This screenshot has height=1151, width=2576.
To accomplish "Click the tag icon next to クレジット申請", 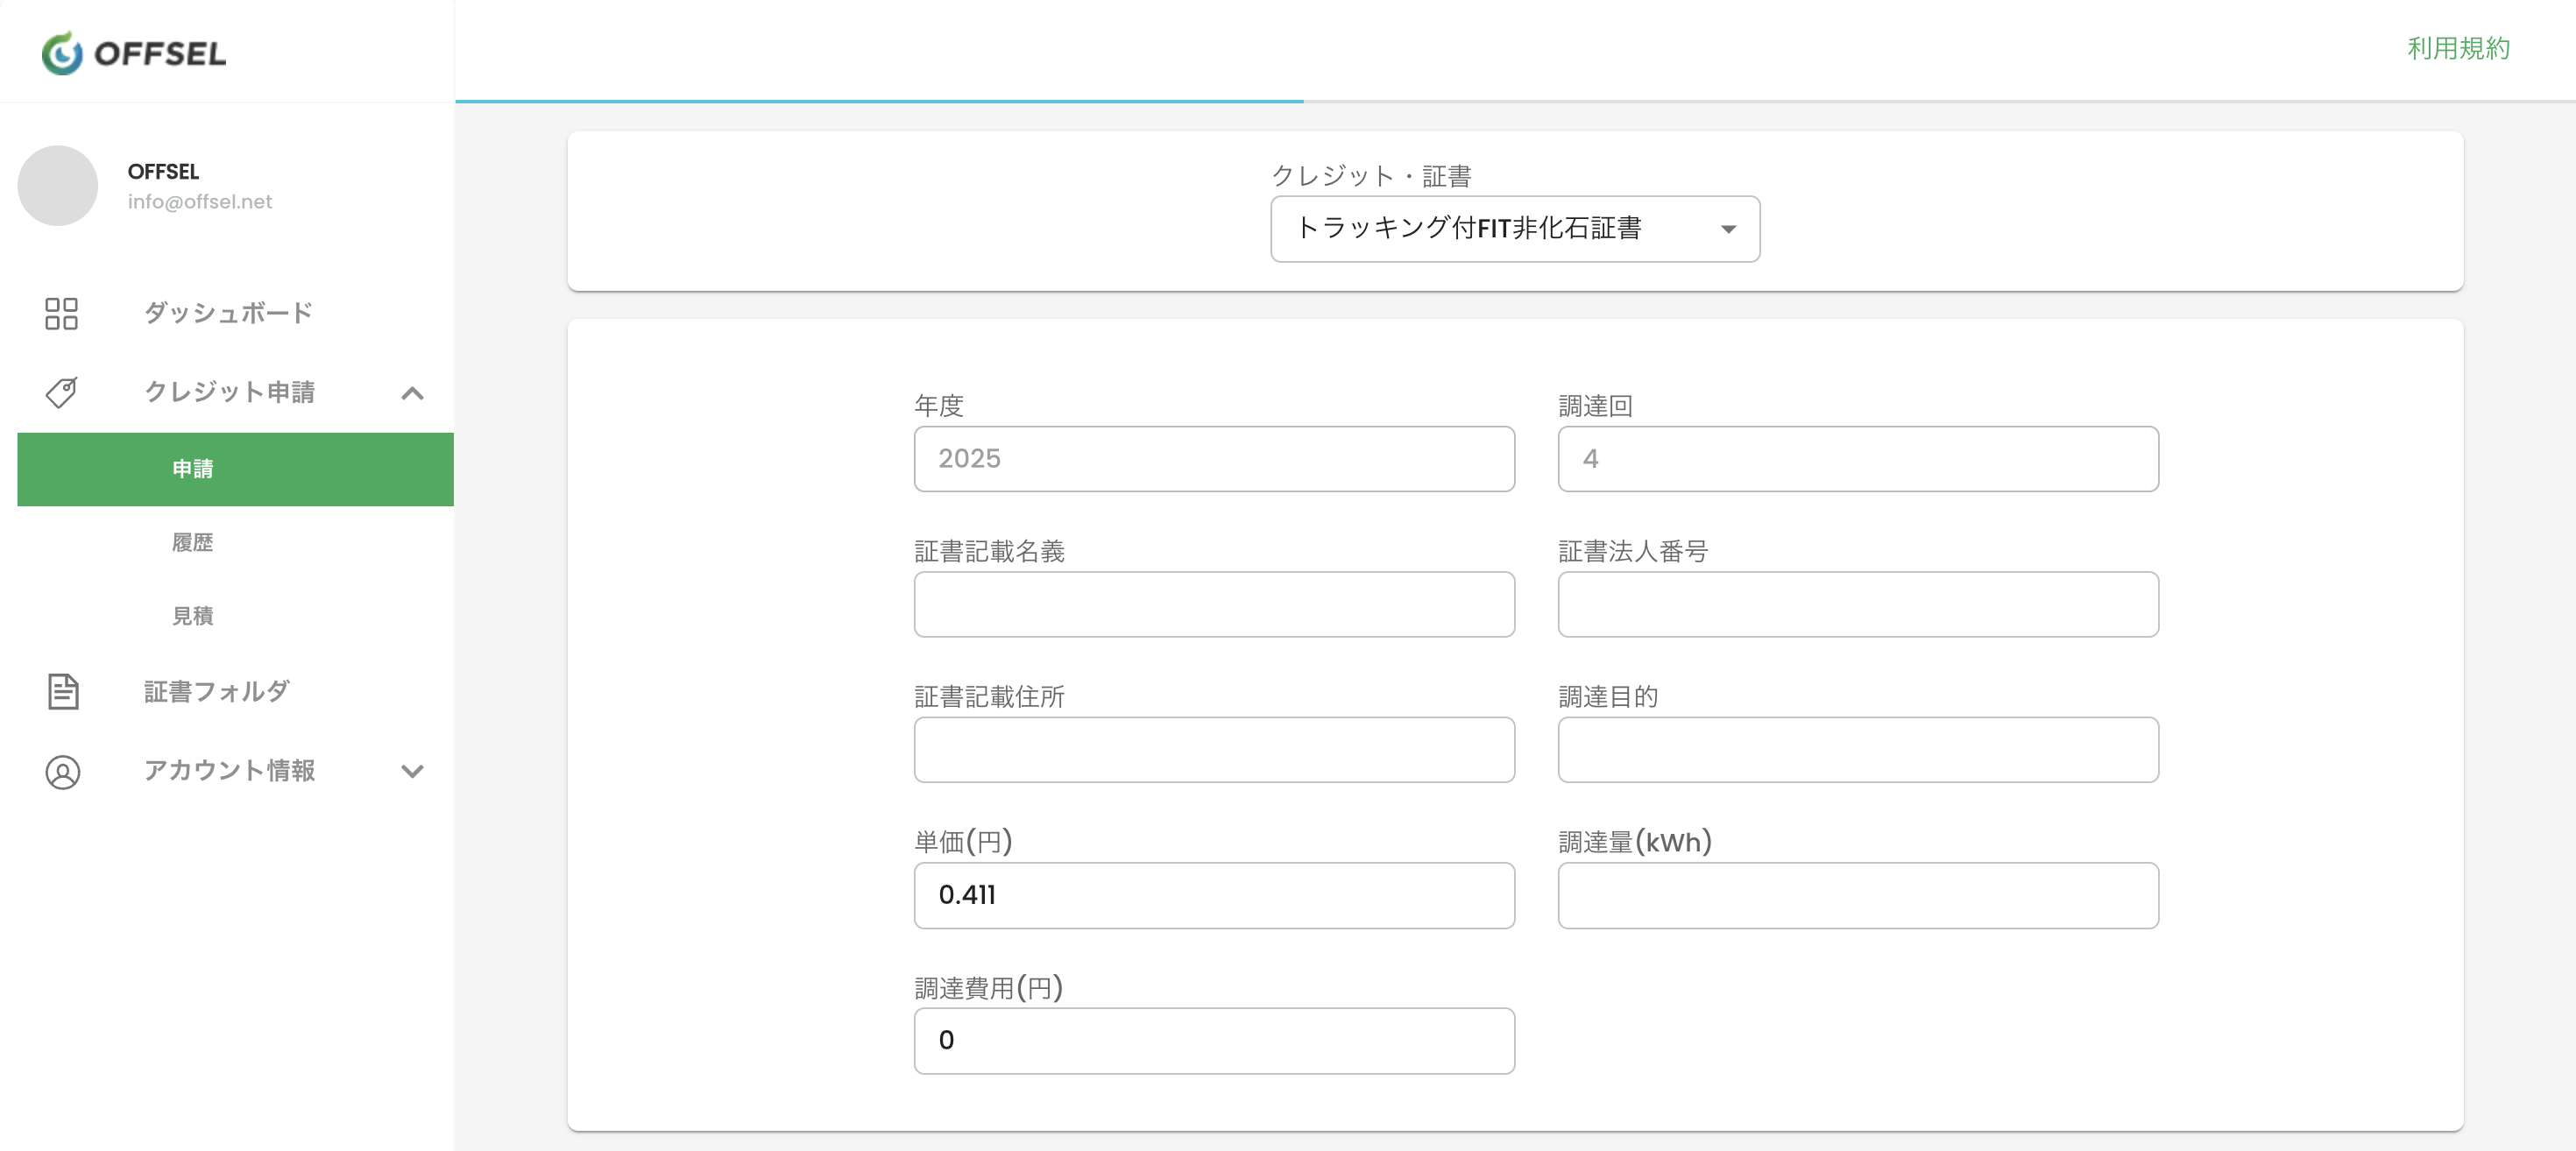I will [x=61, y=392].
